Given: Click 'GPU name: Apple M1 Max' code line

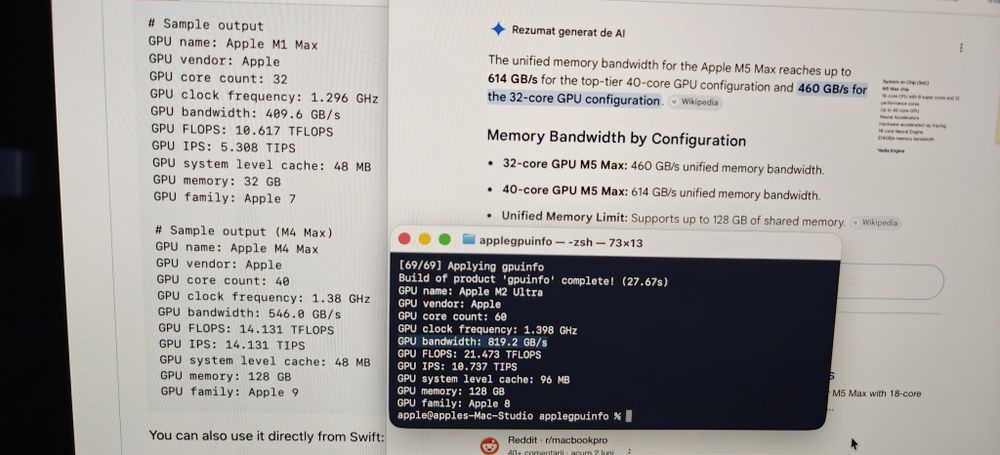Looking at the screenshot, I should (233, 44).
